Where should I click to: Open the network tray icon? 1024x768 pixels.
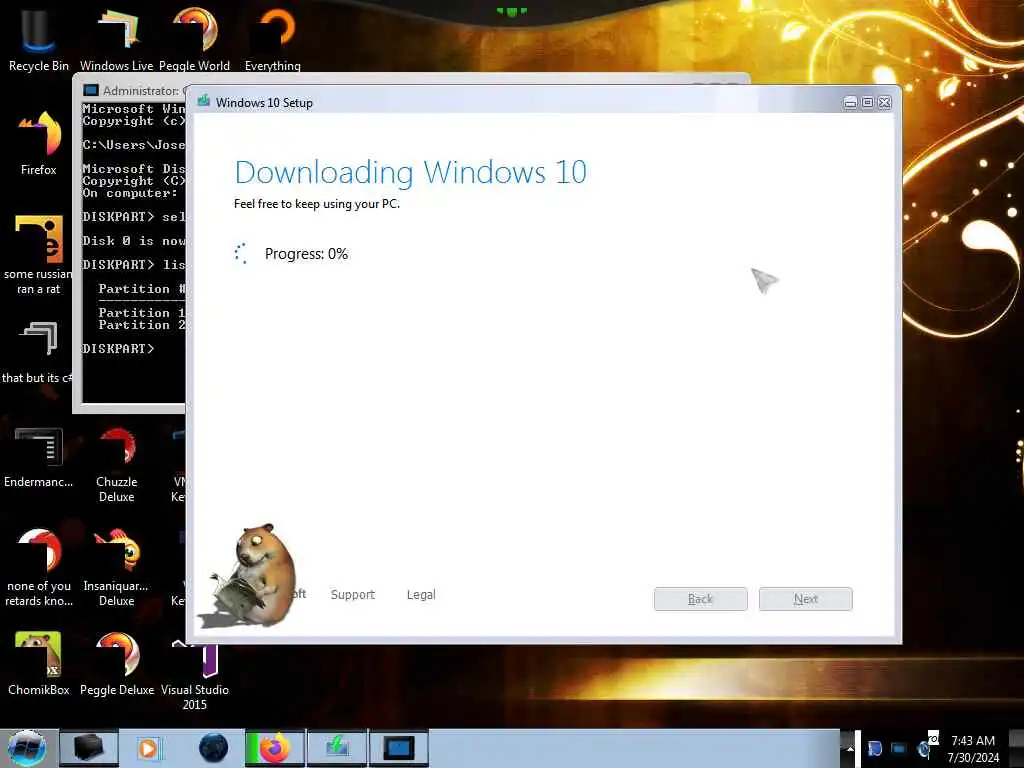click(899, 748)
